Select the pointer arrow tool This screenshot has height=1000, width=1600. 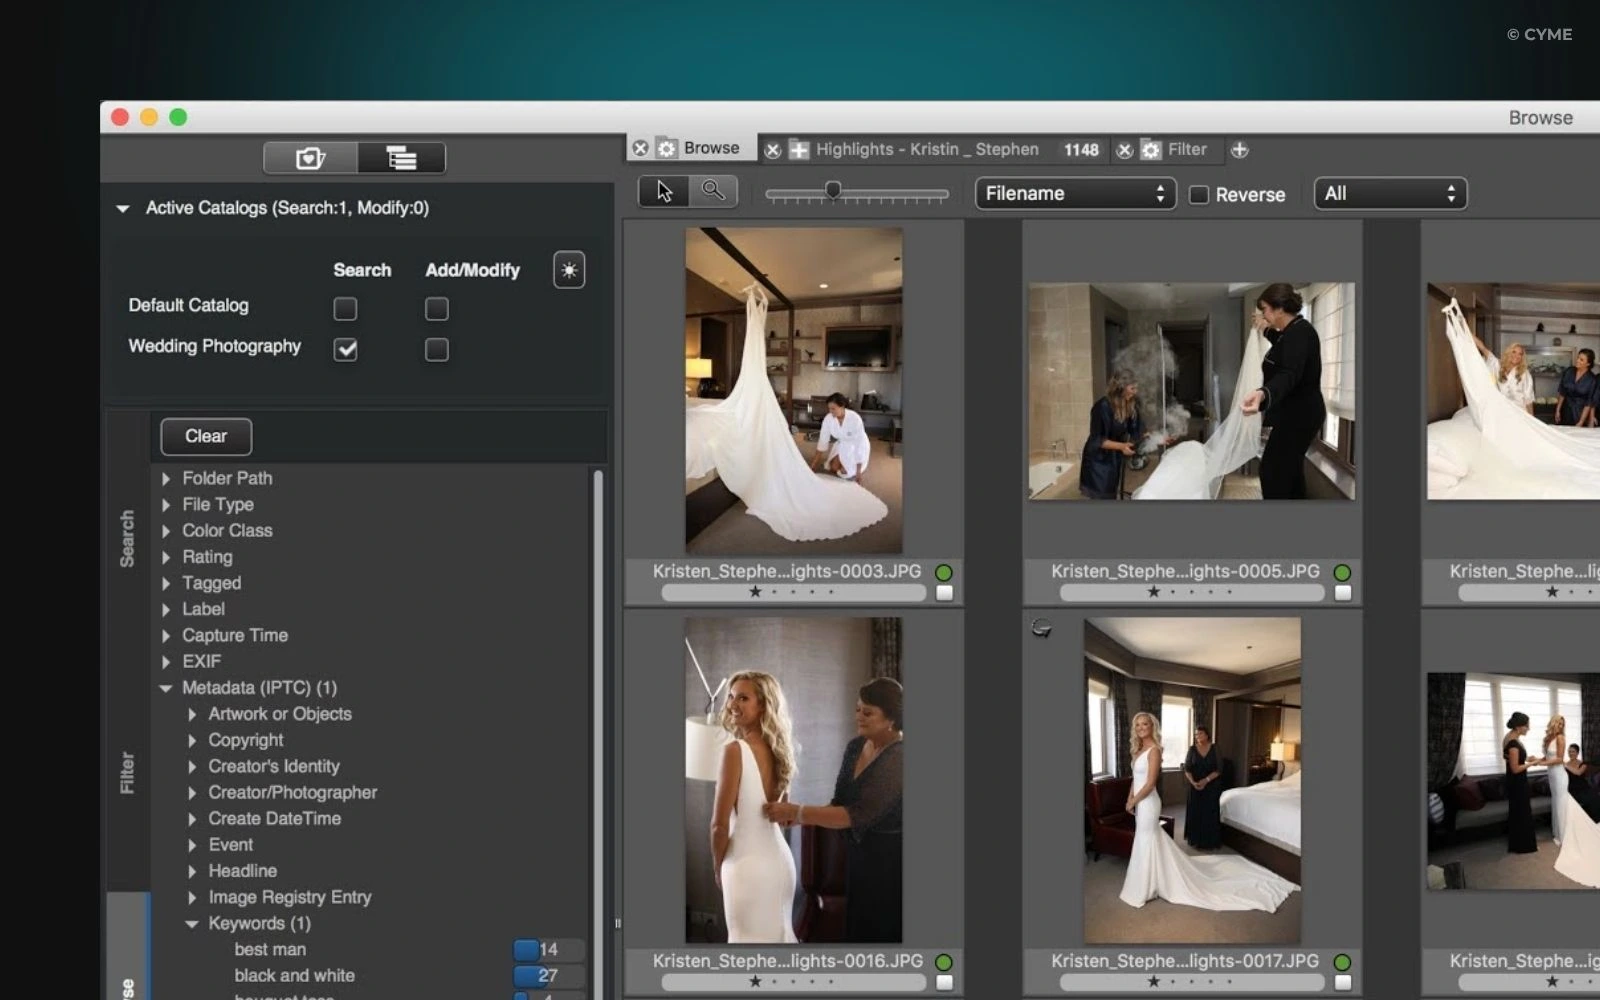click(664, 191)
